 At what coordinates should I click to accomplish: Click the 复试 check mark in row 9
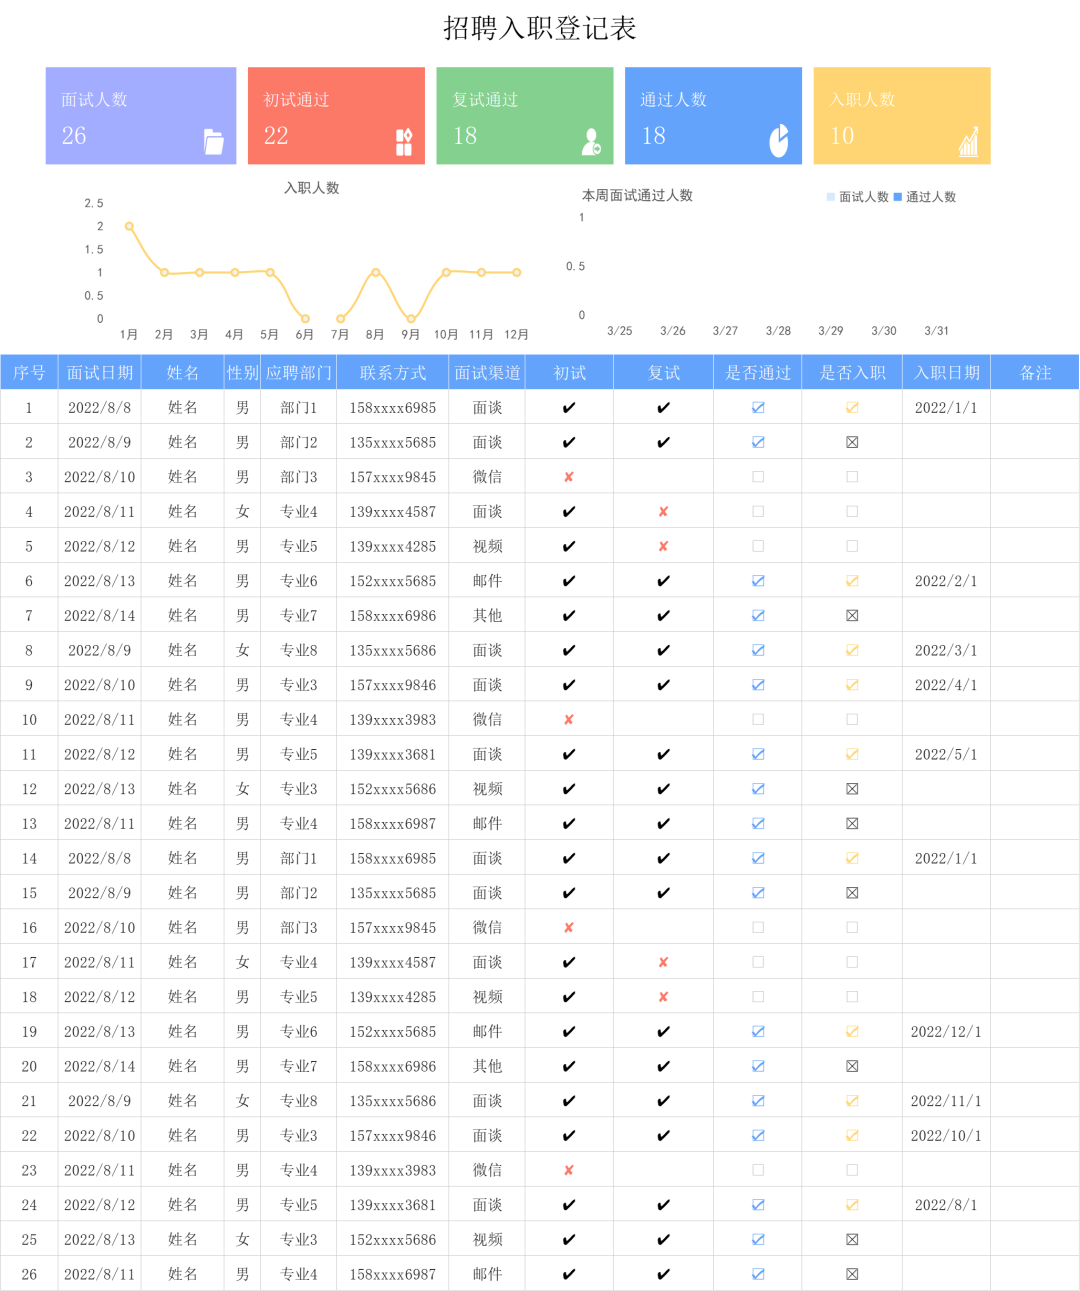[x=663, y=685]
